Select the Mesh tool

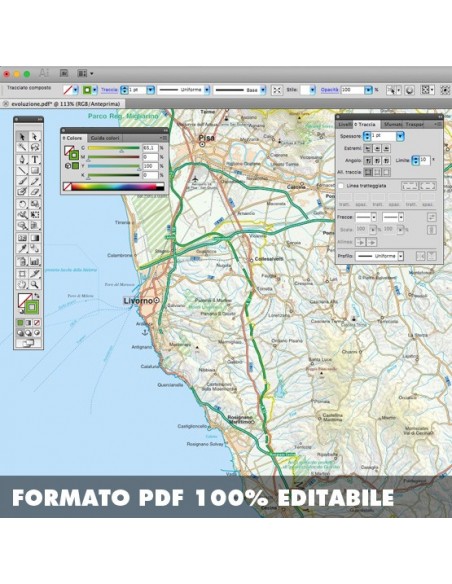tap(22, 238)
